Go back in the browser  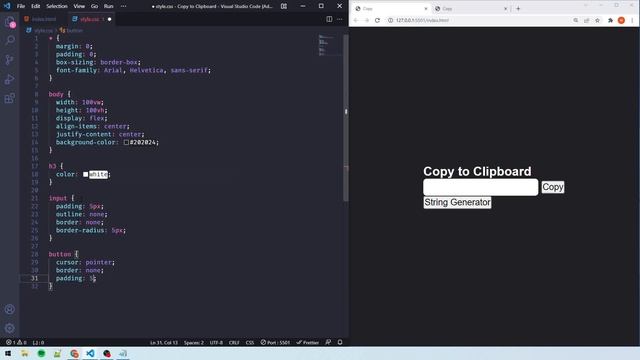point(356,20)
